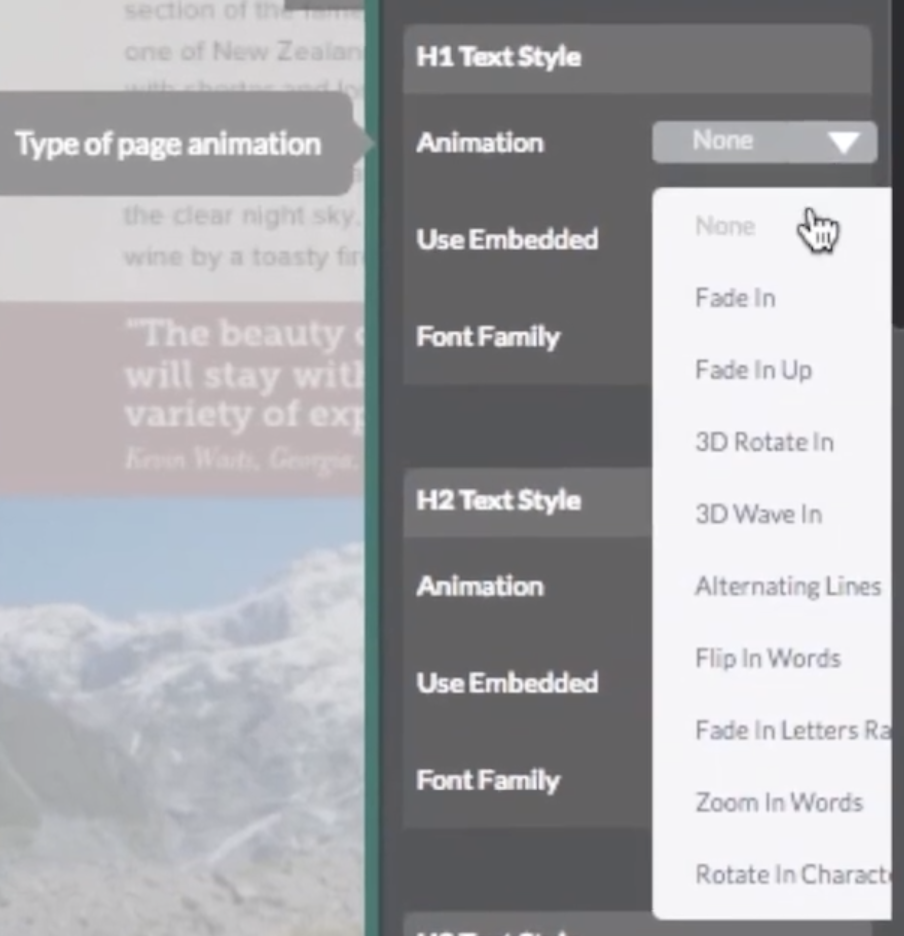This screenshot has width=904, height=936.
Task: Select Rotate In Characters animation
Action: [x=790, y=873]
